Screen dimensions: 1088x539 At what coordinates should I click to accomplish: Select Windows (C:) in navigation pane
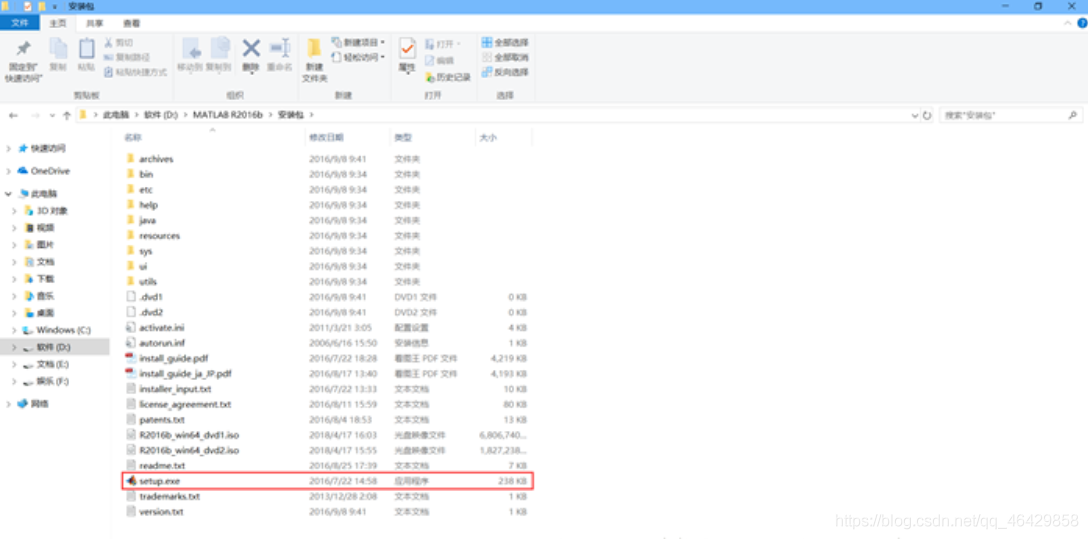(x=57, y=330)
